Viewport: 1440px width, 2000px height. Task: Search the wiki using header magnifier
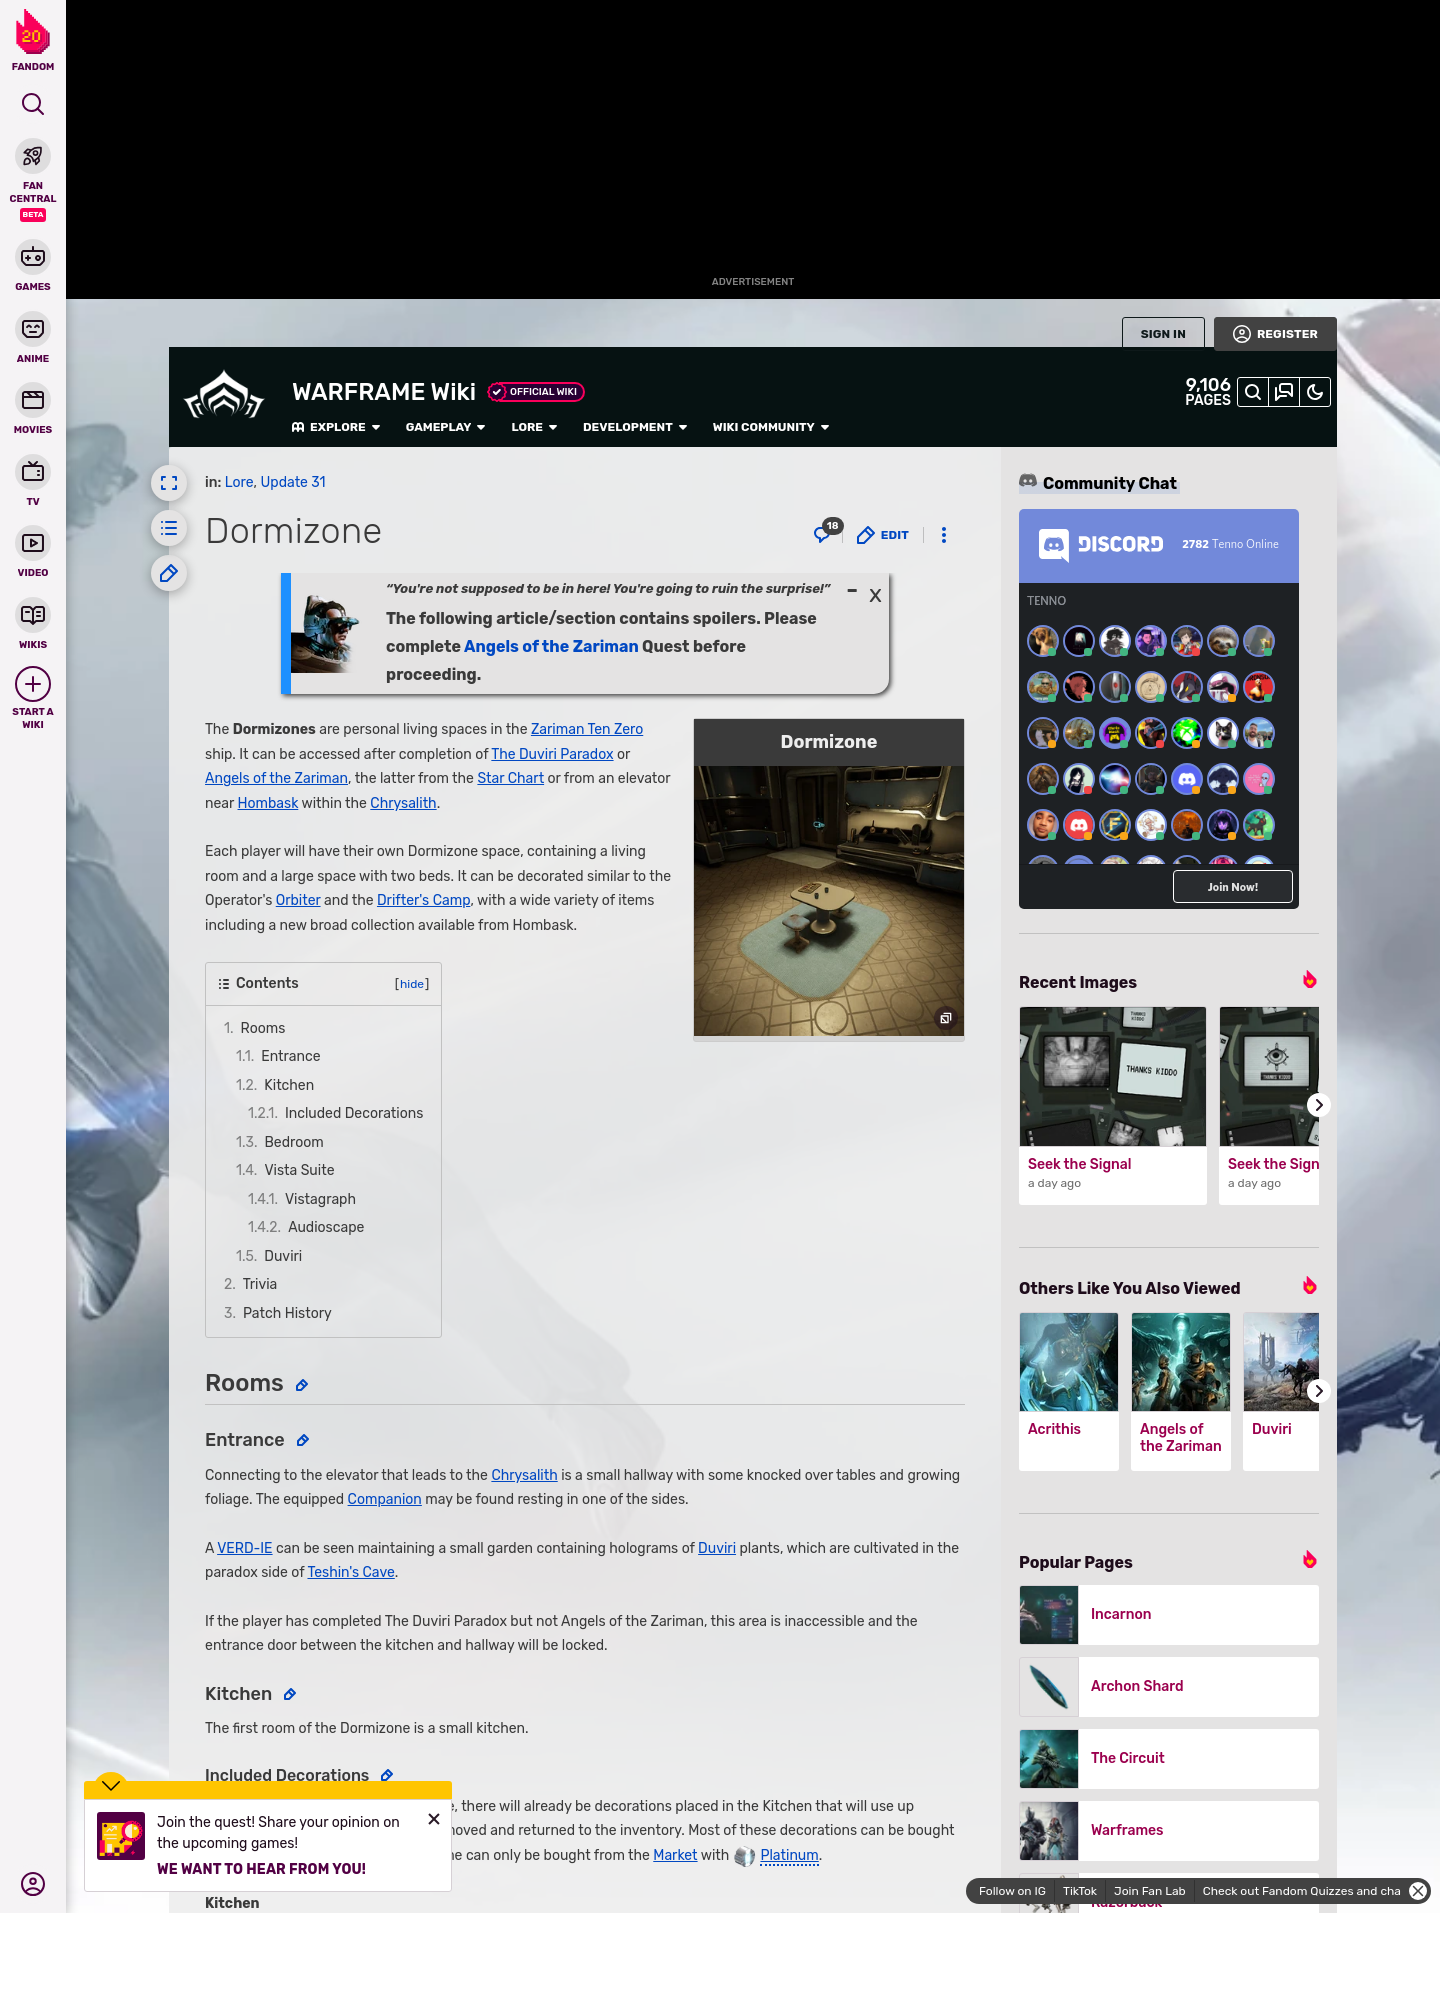1253,392
